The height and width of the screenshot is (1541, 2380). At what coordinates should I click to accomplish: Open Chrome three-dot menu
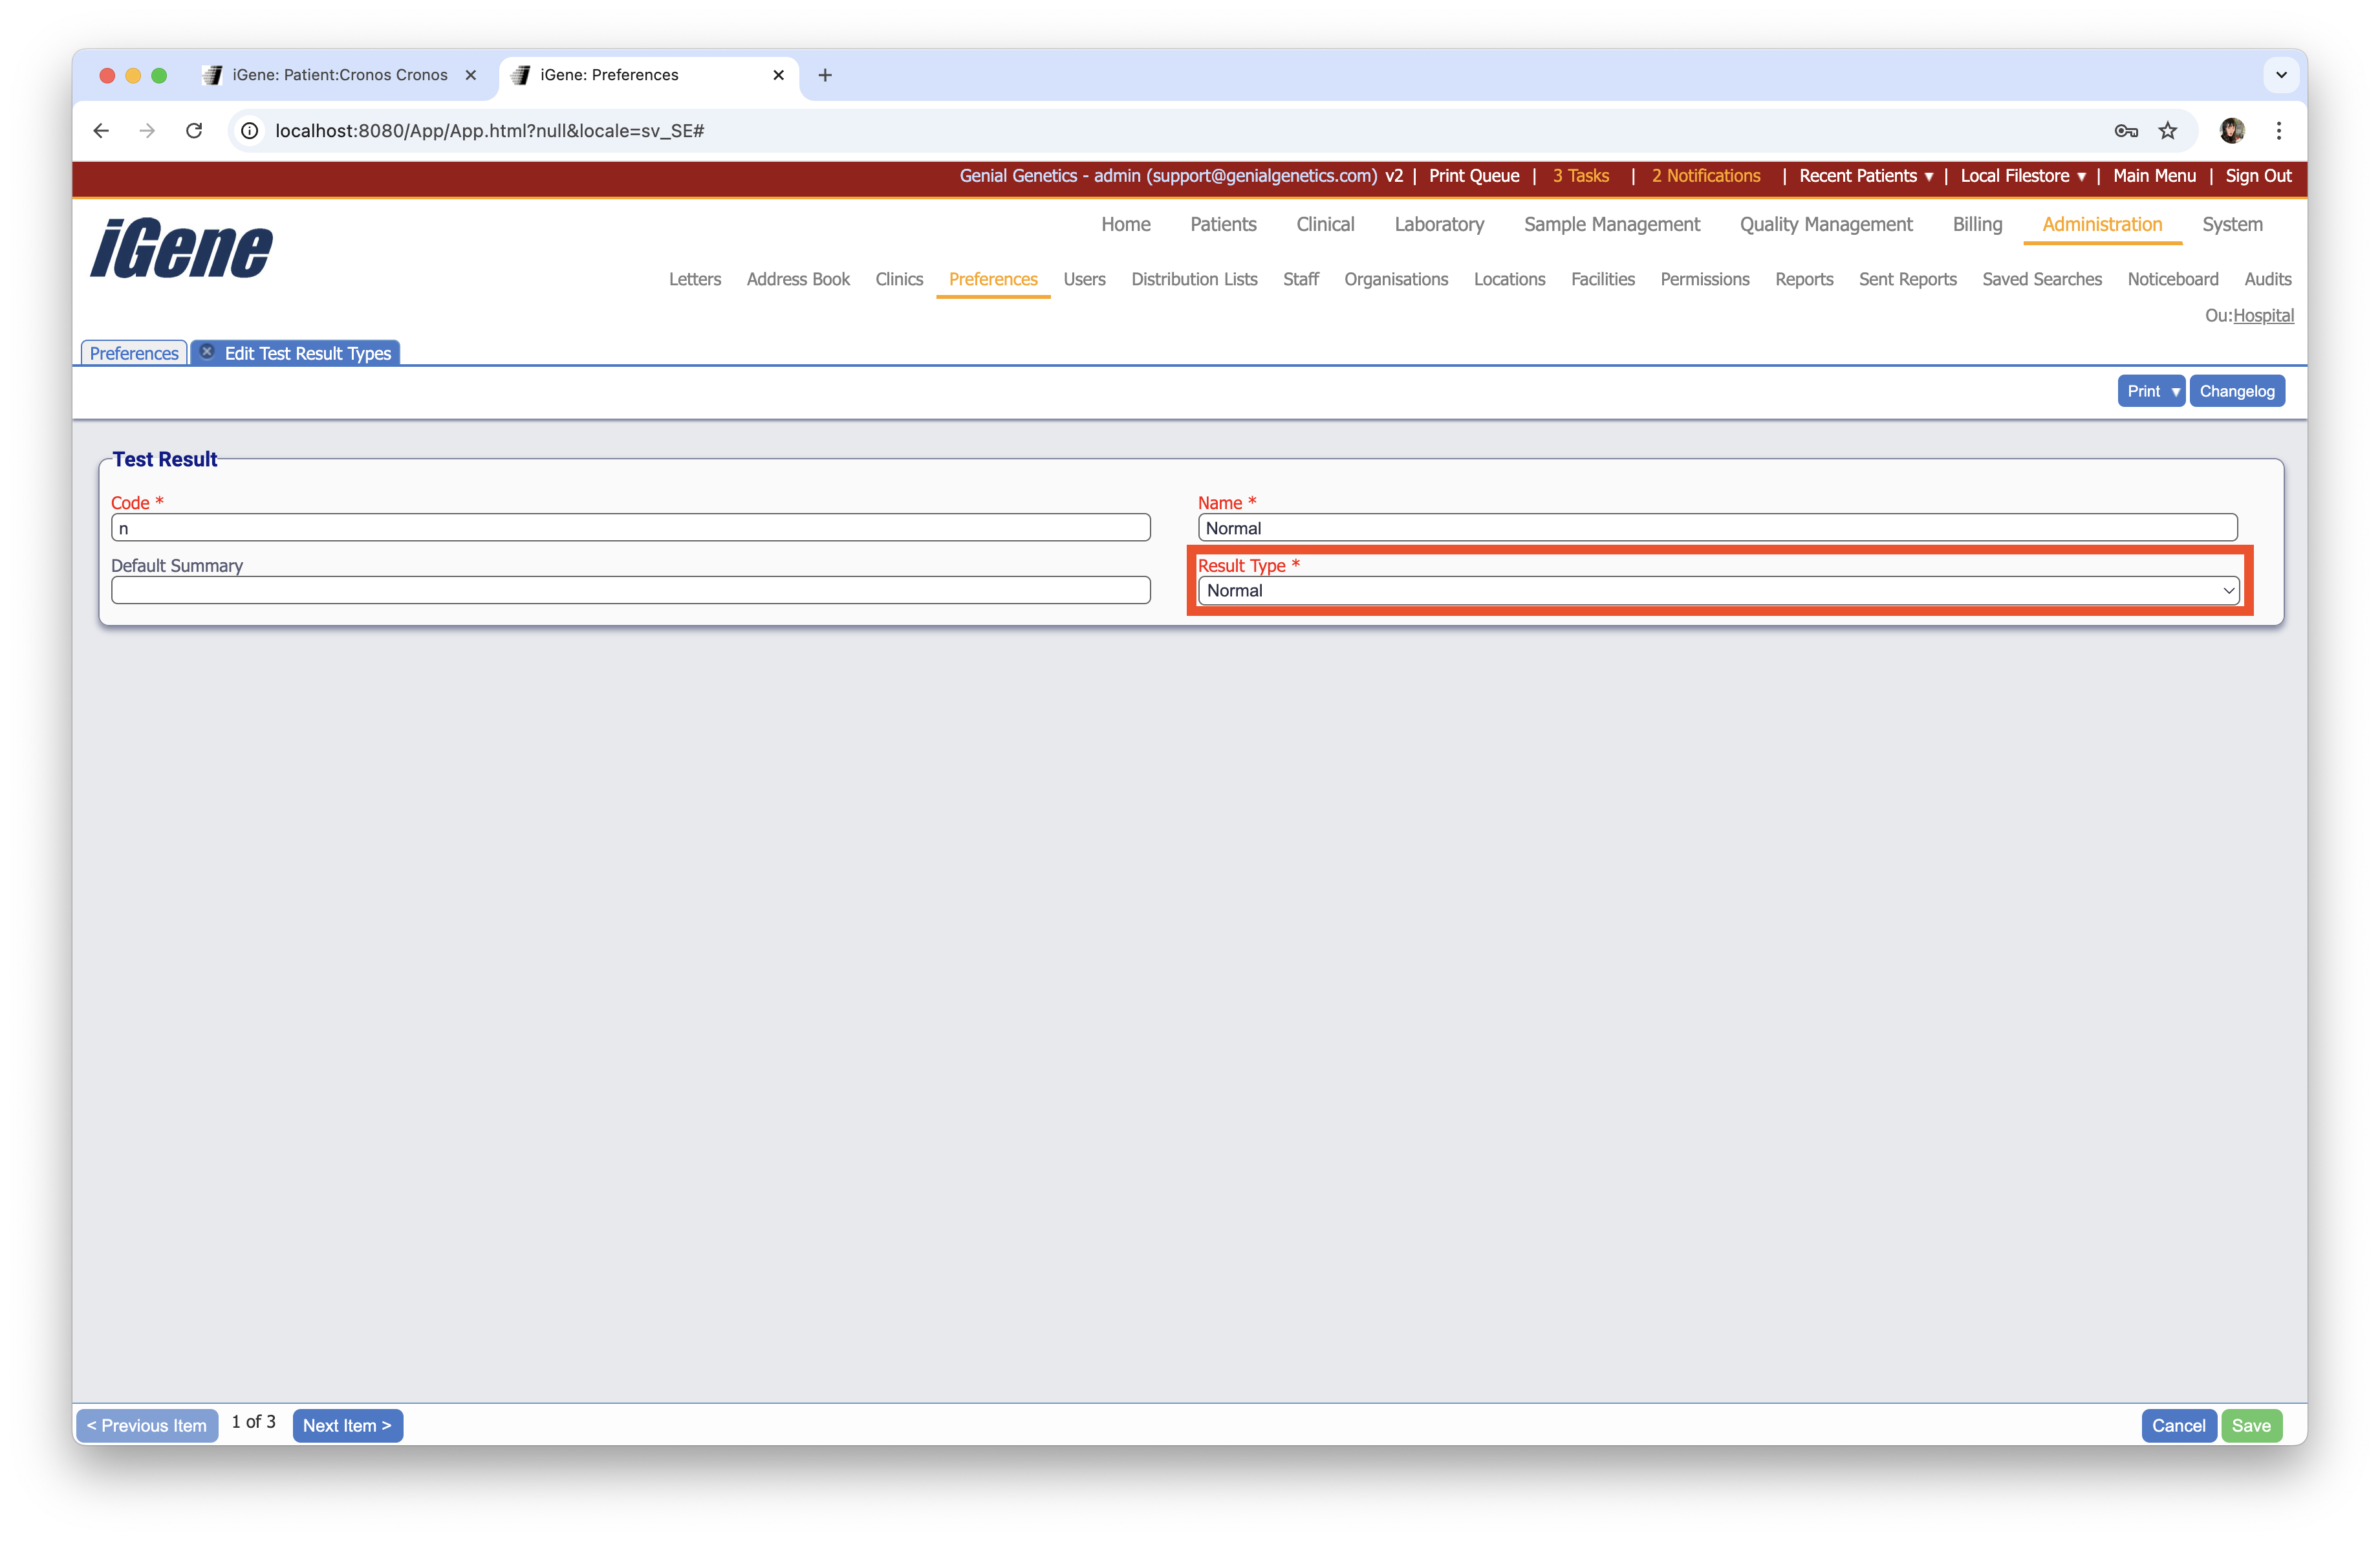2279,131
